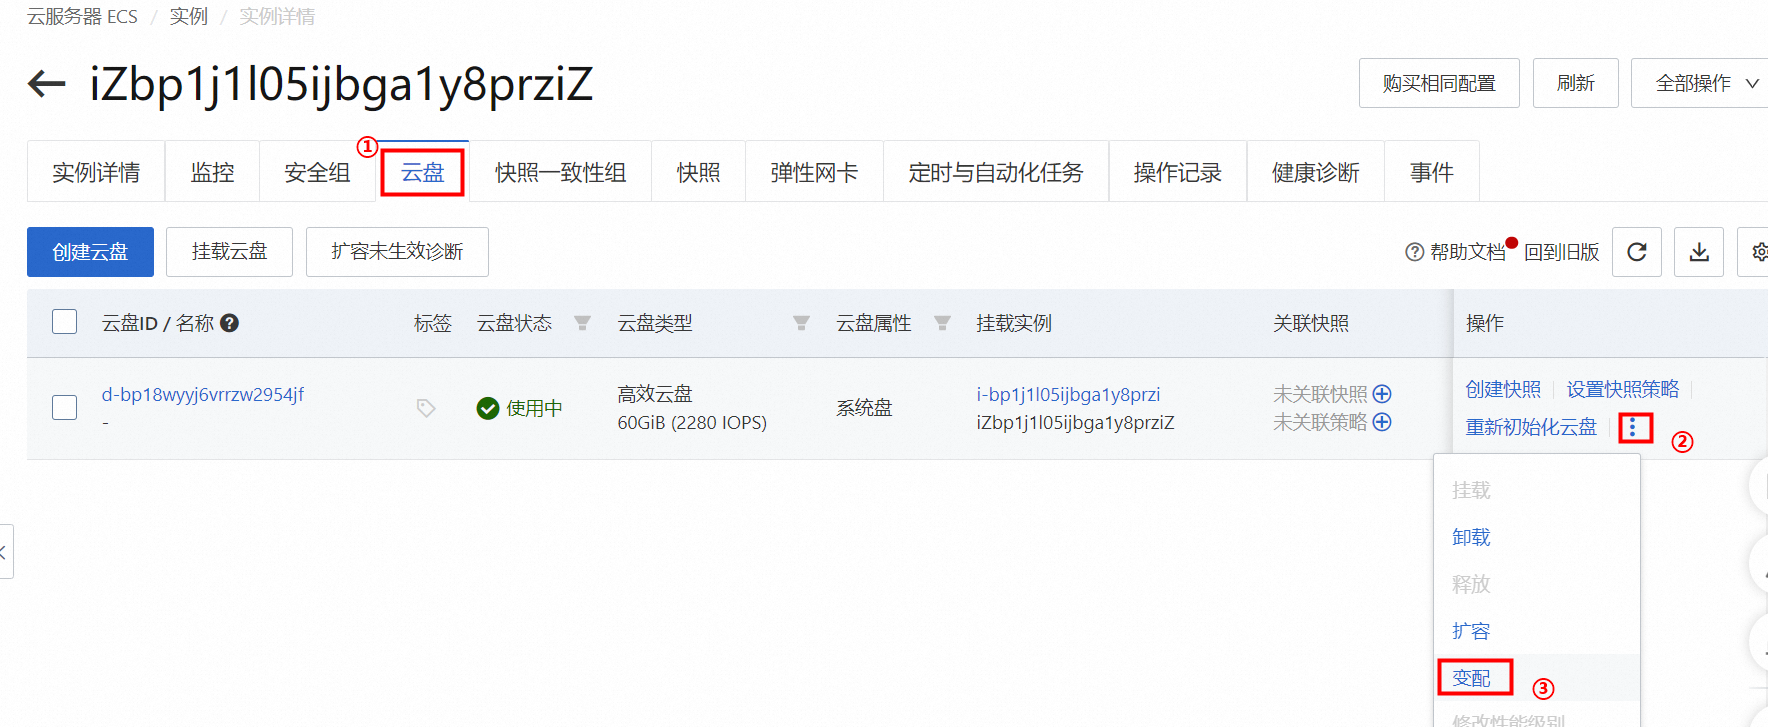Screen dimensions: 1768x727
Task: Click the back arrow beside instance name
Action: pyautogui.click(x=46, y=84)
